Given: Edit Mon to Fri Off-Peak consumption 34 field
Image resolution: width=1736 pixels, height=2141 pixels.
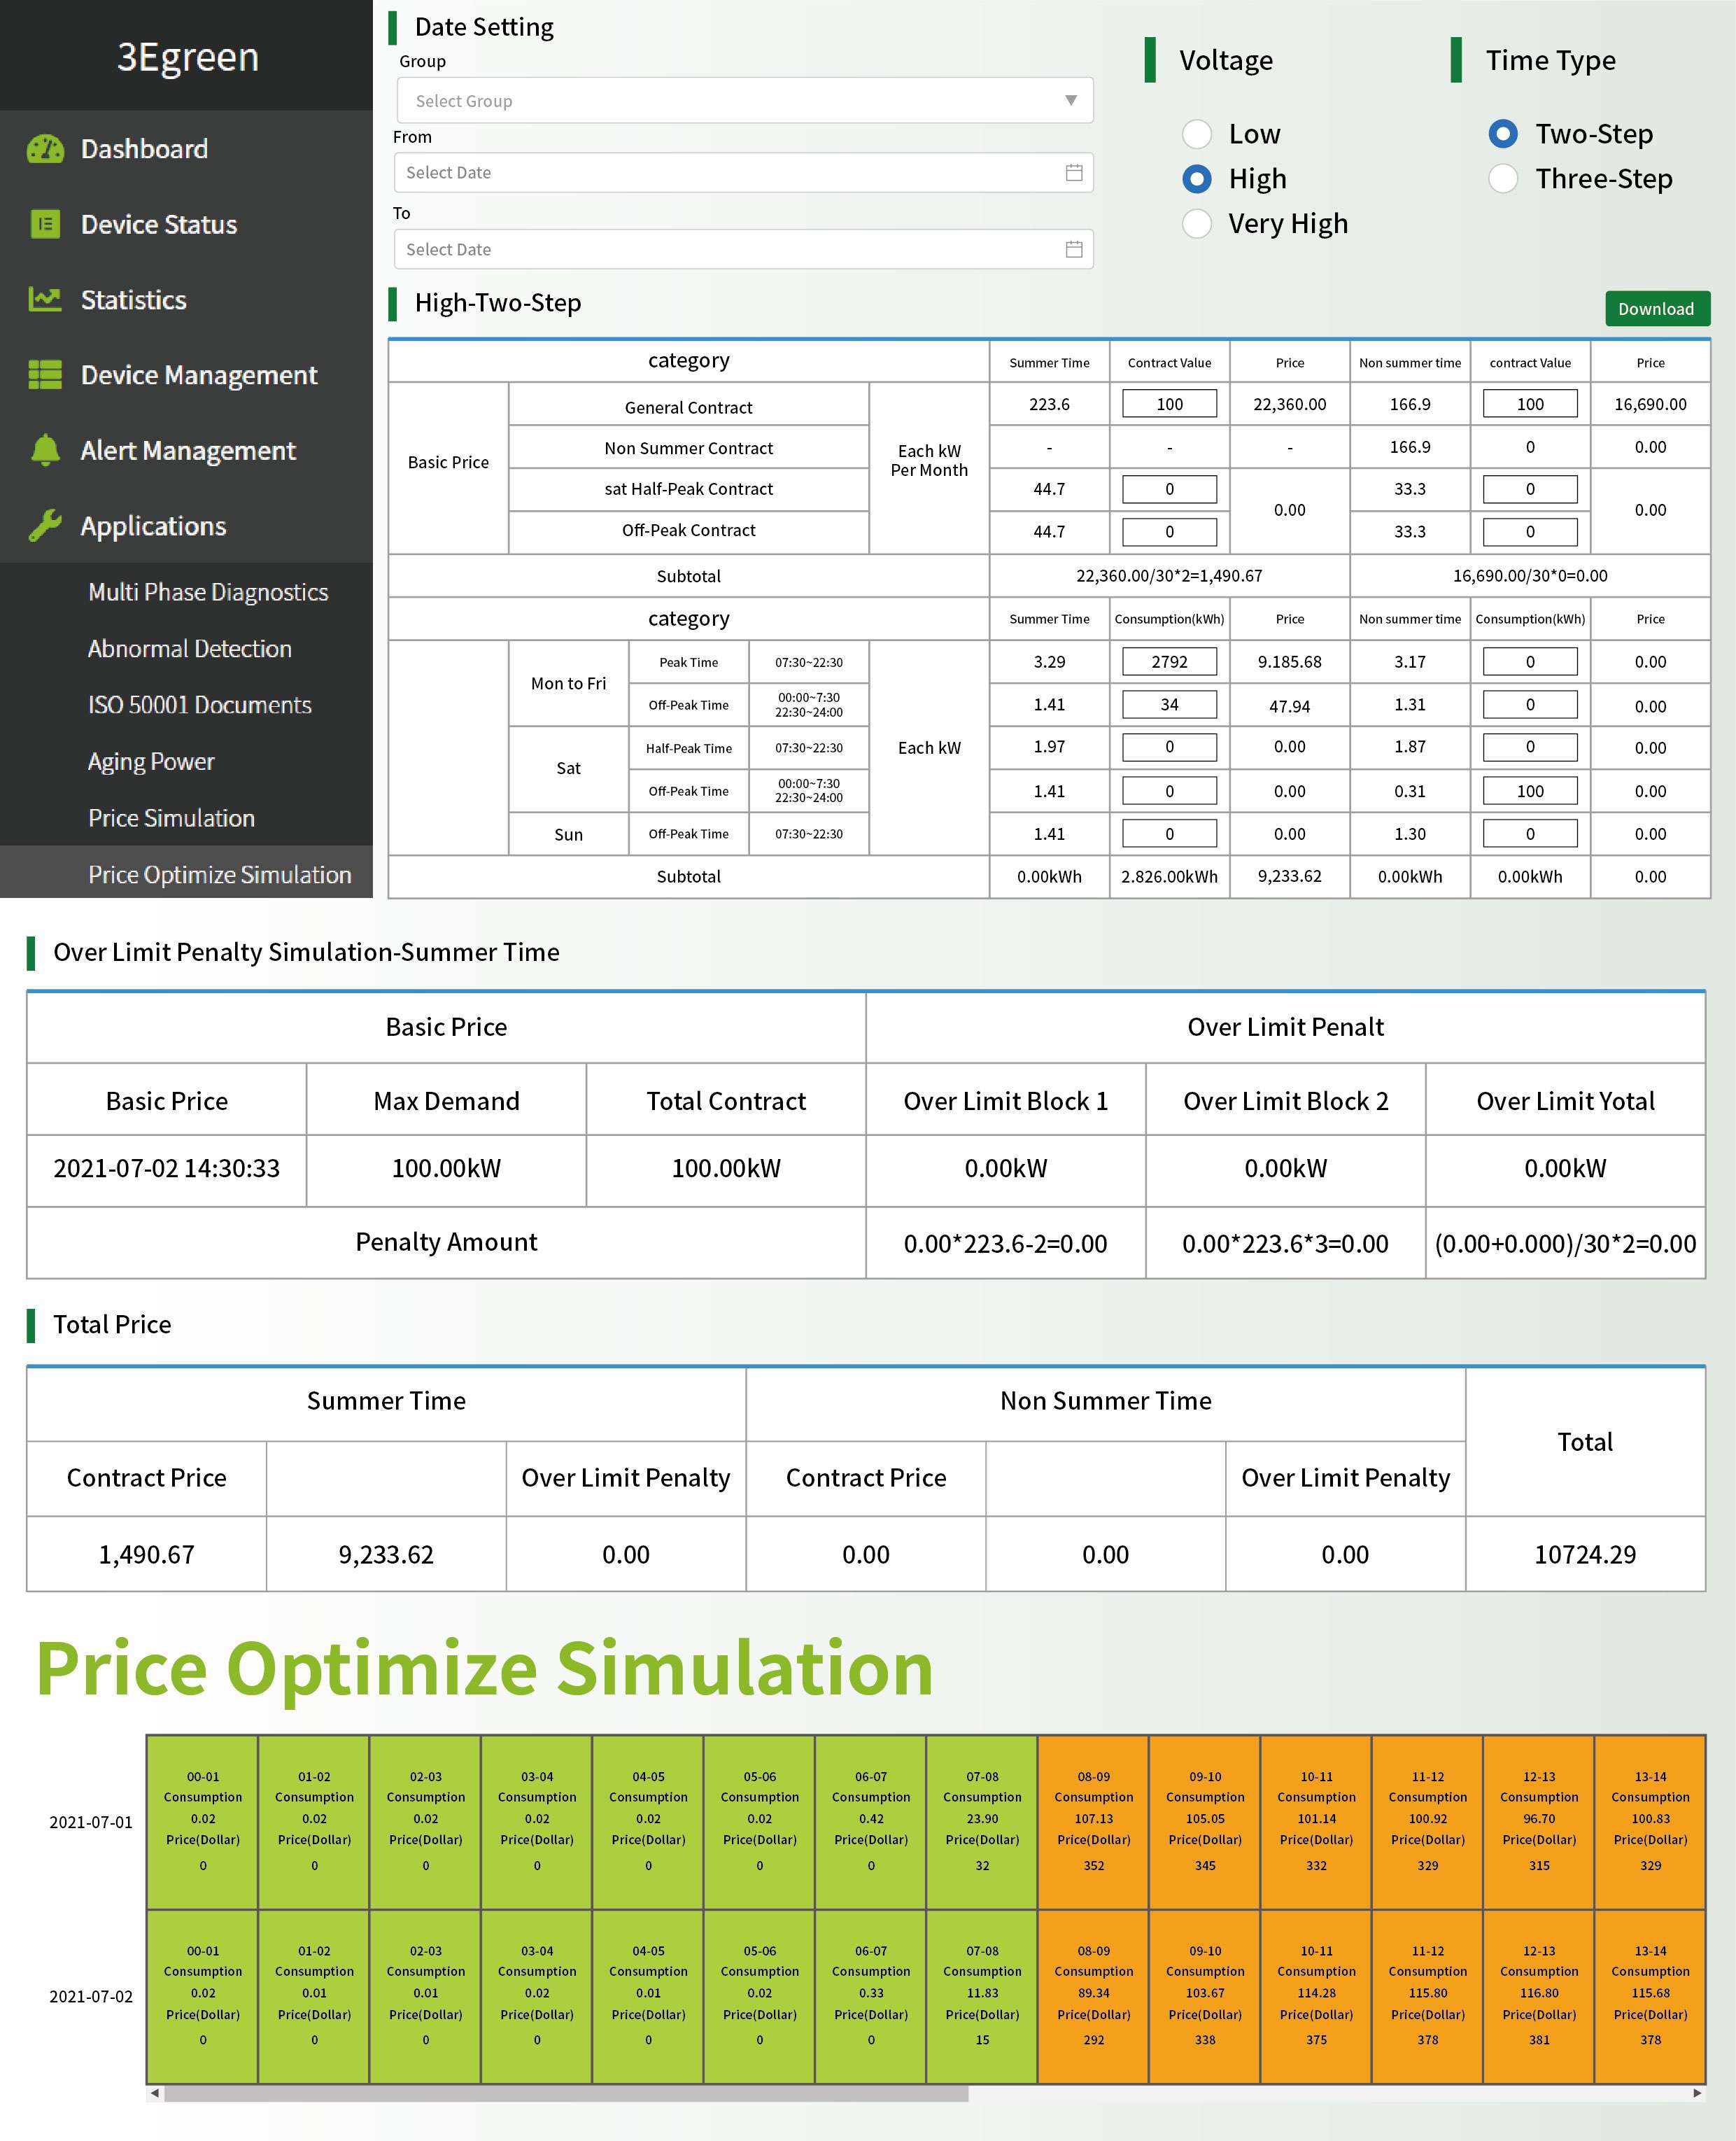Looking at the screenshot, I should point(1169,705).
